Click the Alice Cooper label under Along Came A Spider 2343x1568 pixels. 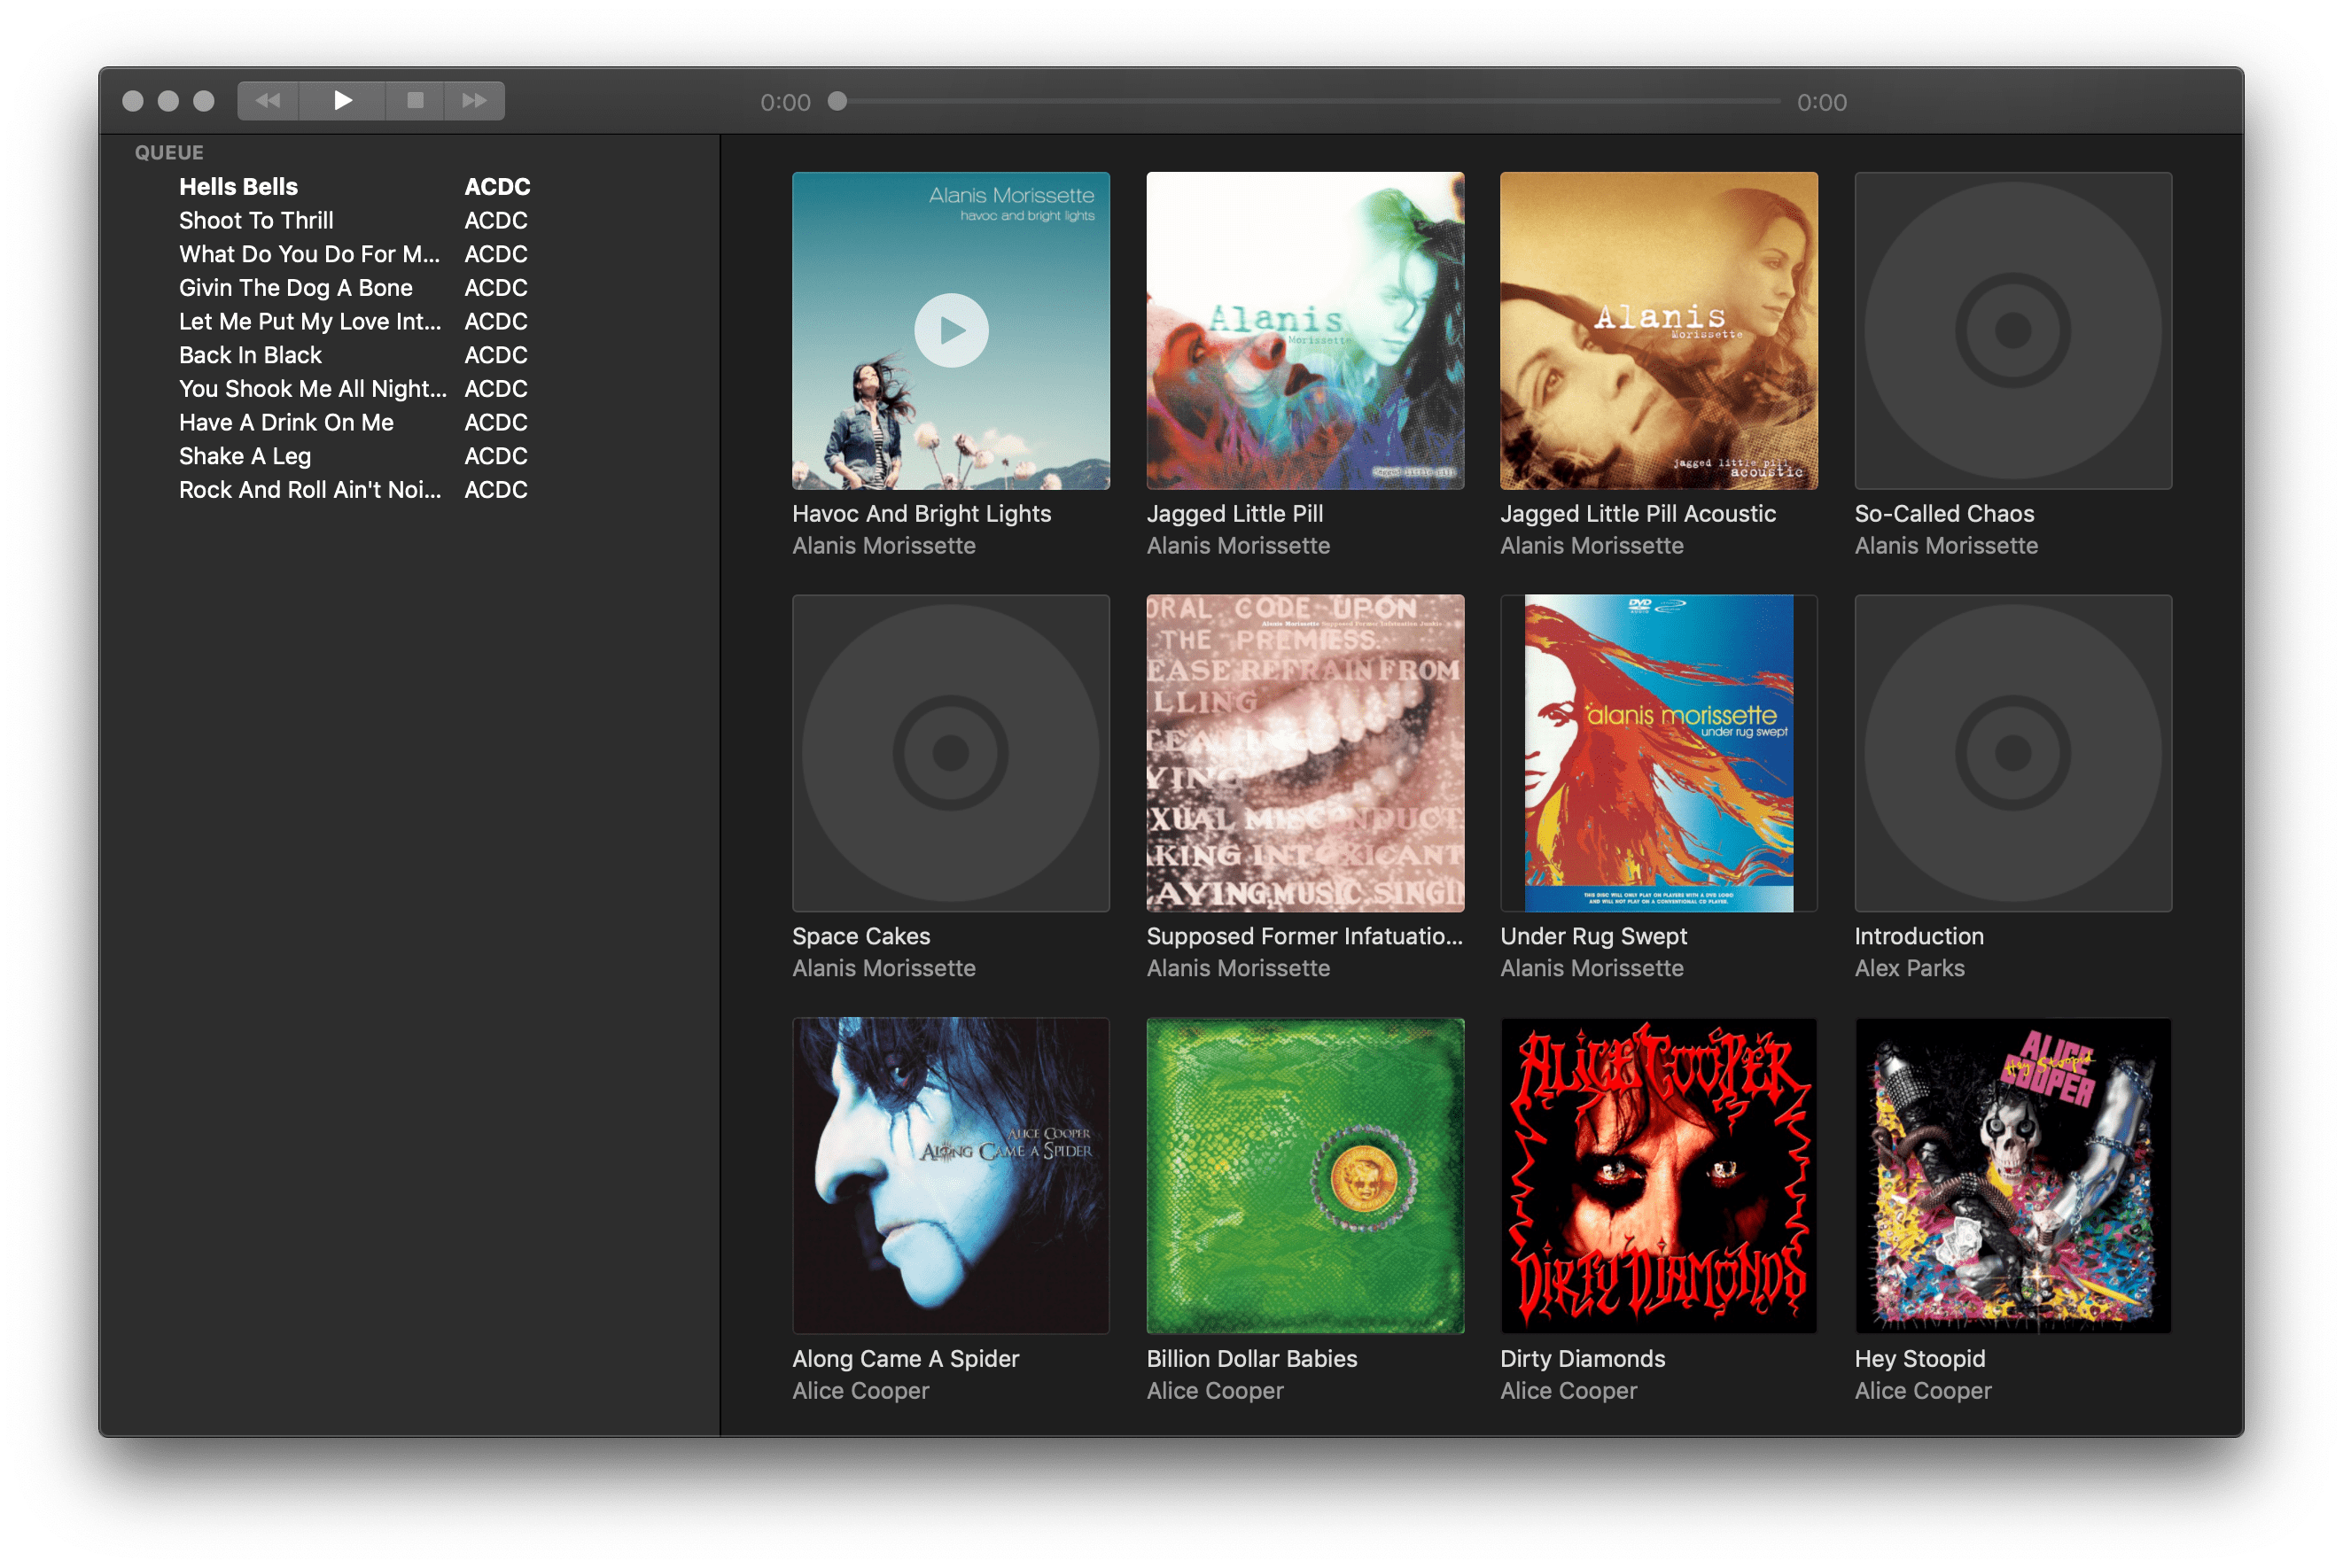[860, 1390]
